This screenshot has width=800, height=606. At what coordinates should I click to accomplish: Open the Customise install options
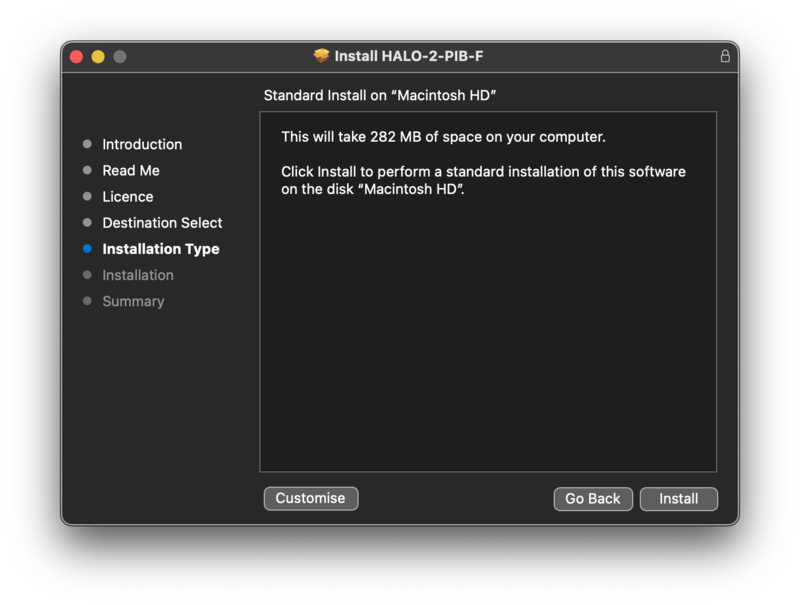(310, 498)
